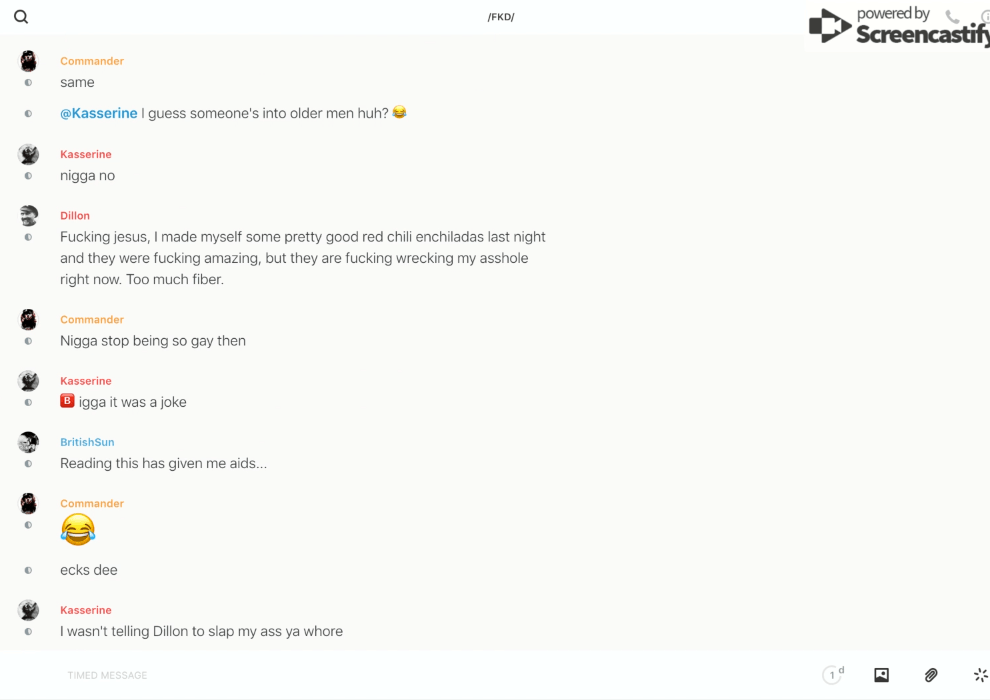The height and width of the screenshot is (700, 990).
Task: Open BritishSun's profile avatar
Action: [28, 442]
